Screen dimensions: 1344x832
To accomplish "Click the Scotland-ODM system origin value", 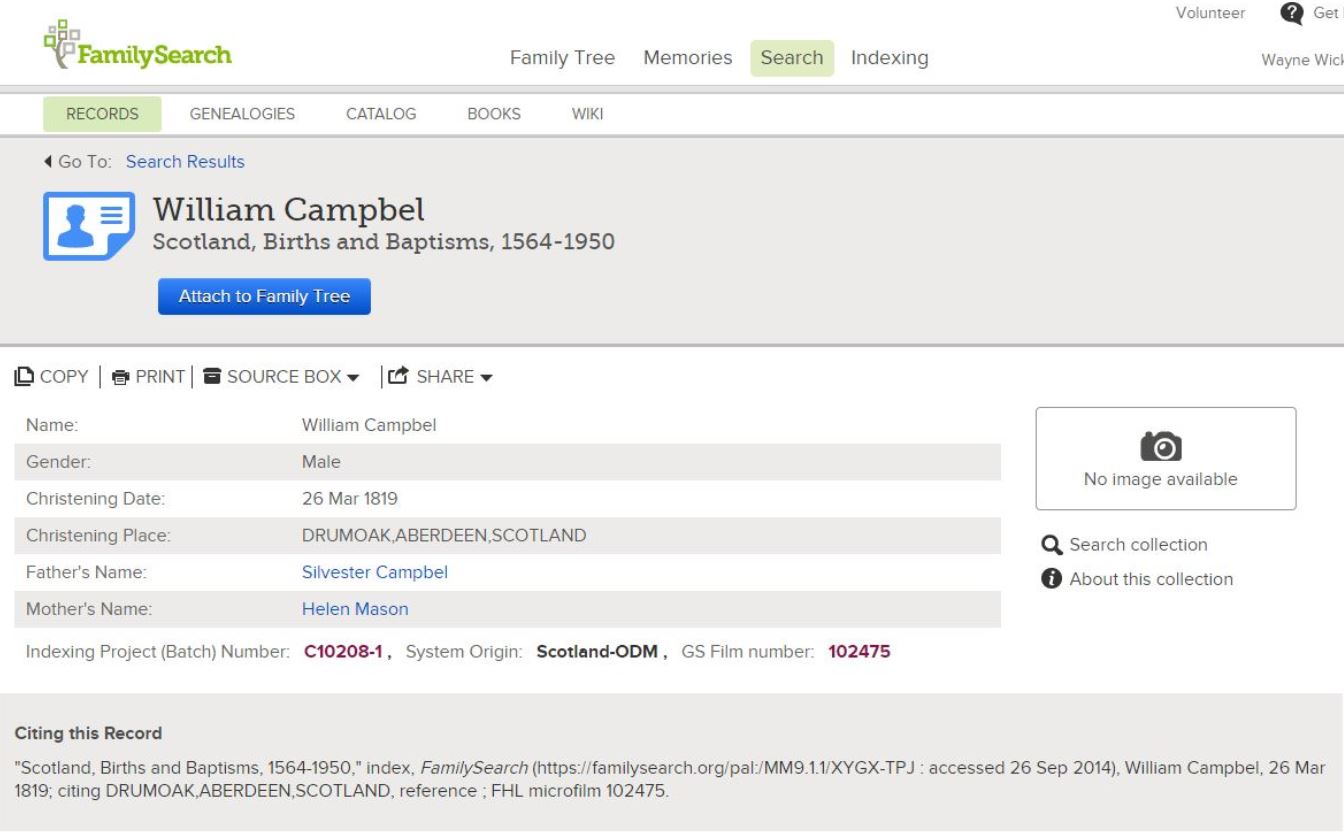I will tap(597, 652).
